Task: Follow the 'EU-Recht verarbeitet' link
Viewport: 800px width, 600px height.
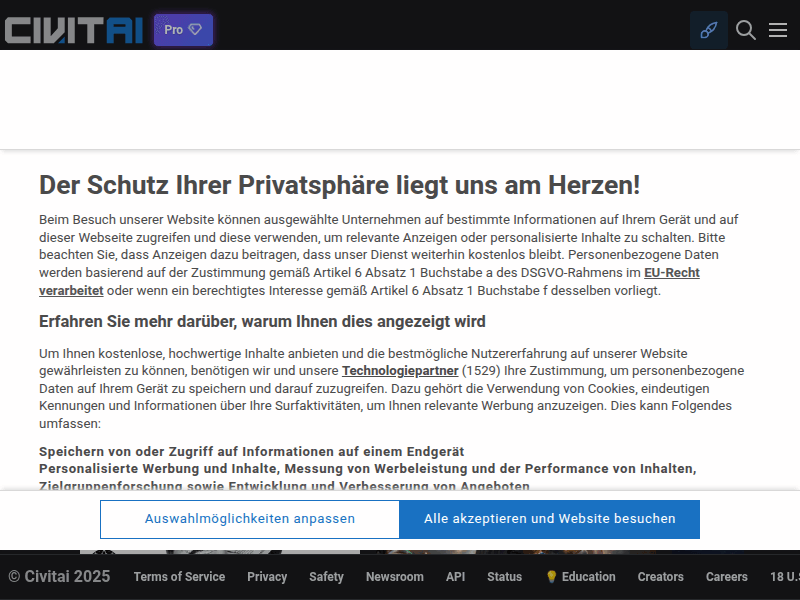Action: (x=671, y=272)
